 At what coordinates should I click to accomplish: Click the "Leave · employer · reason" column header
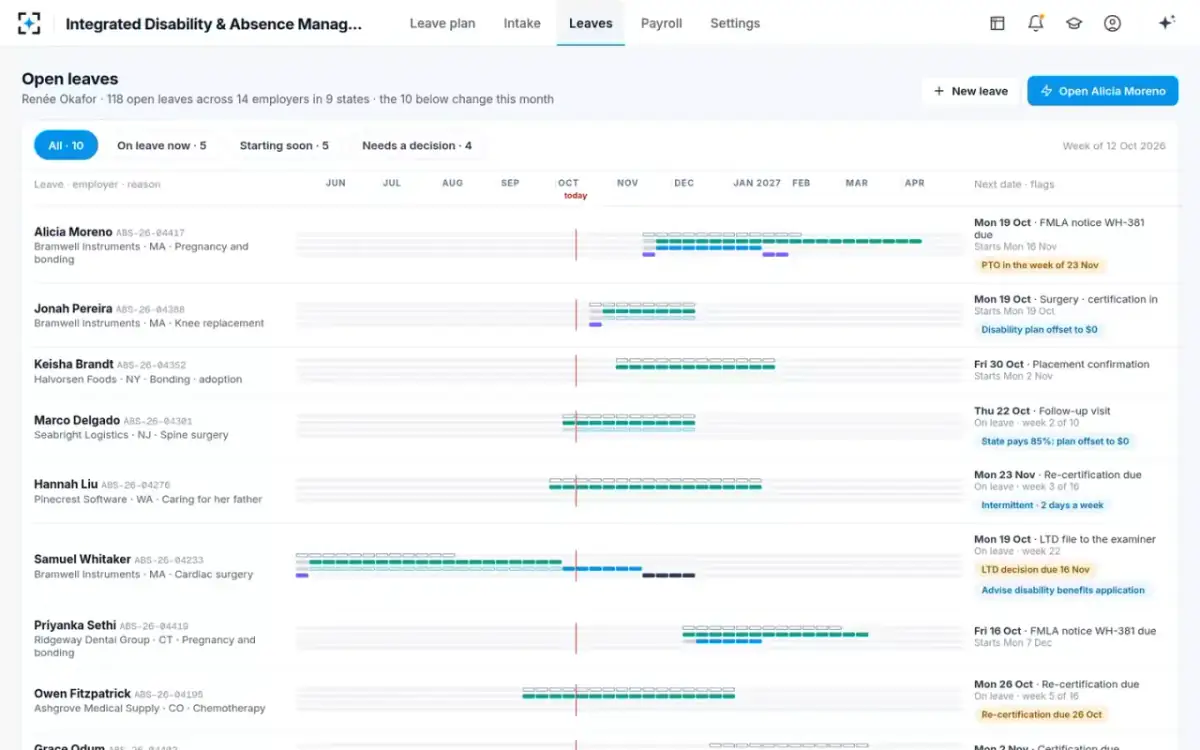[x=97, y=184]
